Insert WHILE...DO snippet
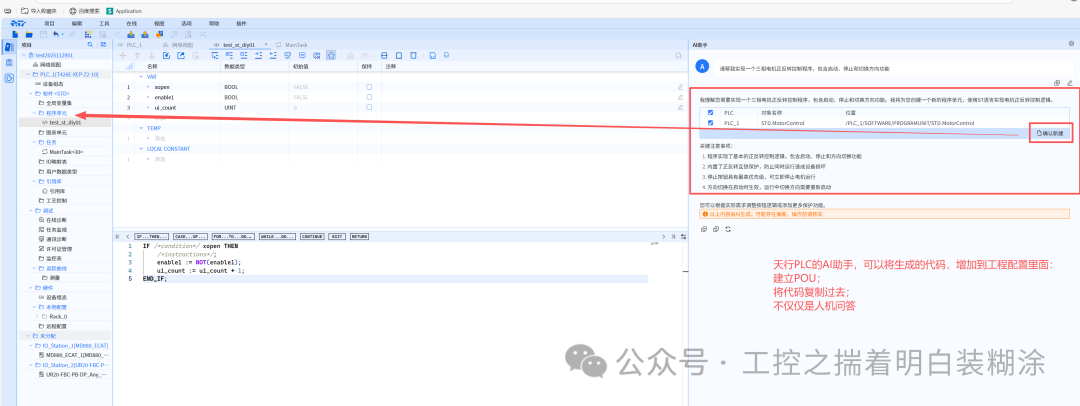This screenshot has width=1080, height=406. (x=277, y=236)
